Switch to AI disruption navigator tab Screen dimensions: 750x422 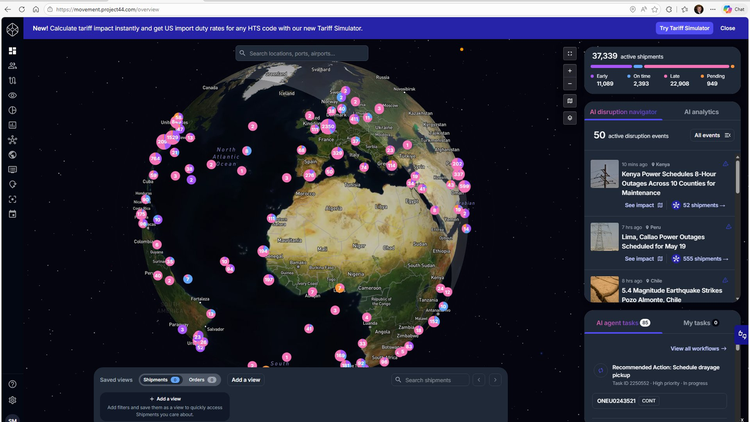[x=623, y=112]
